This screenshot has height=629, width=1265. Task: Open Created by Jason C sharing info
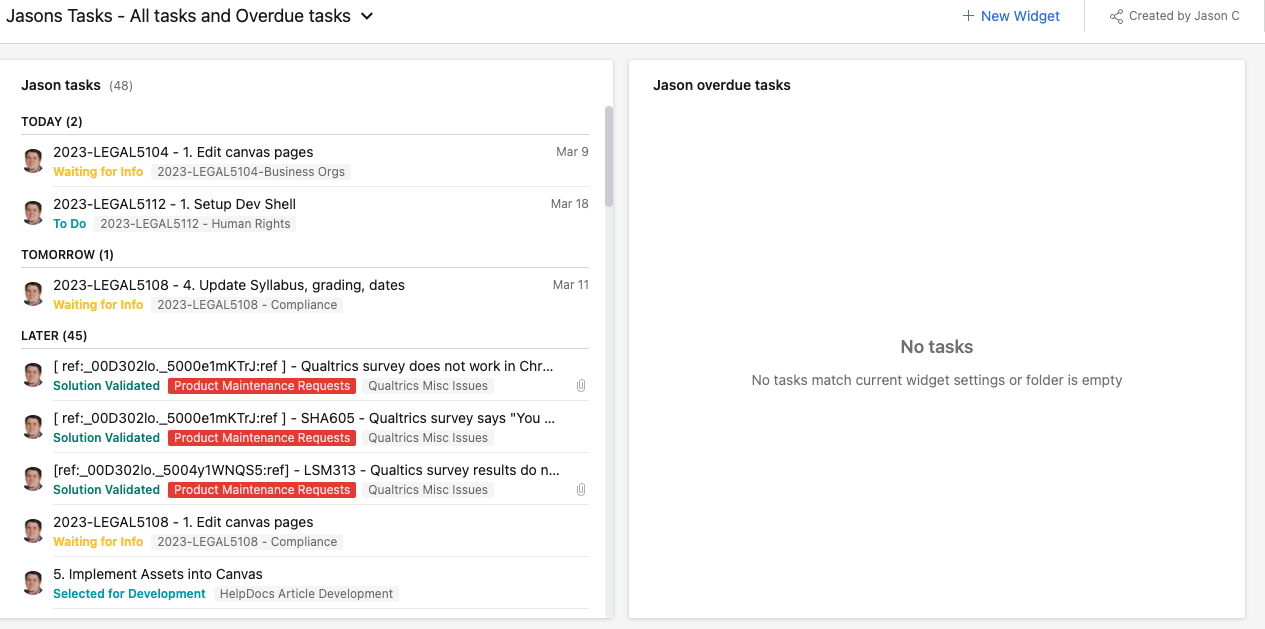[1175, 16]
